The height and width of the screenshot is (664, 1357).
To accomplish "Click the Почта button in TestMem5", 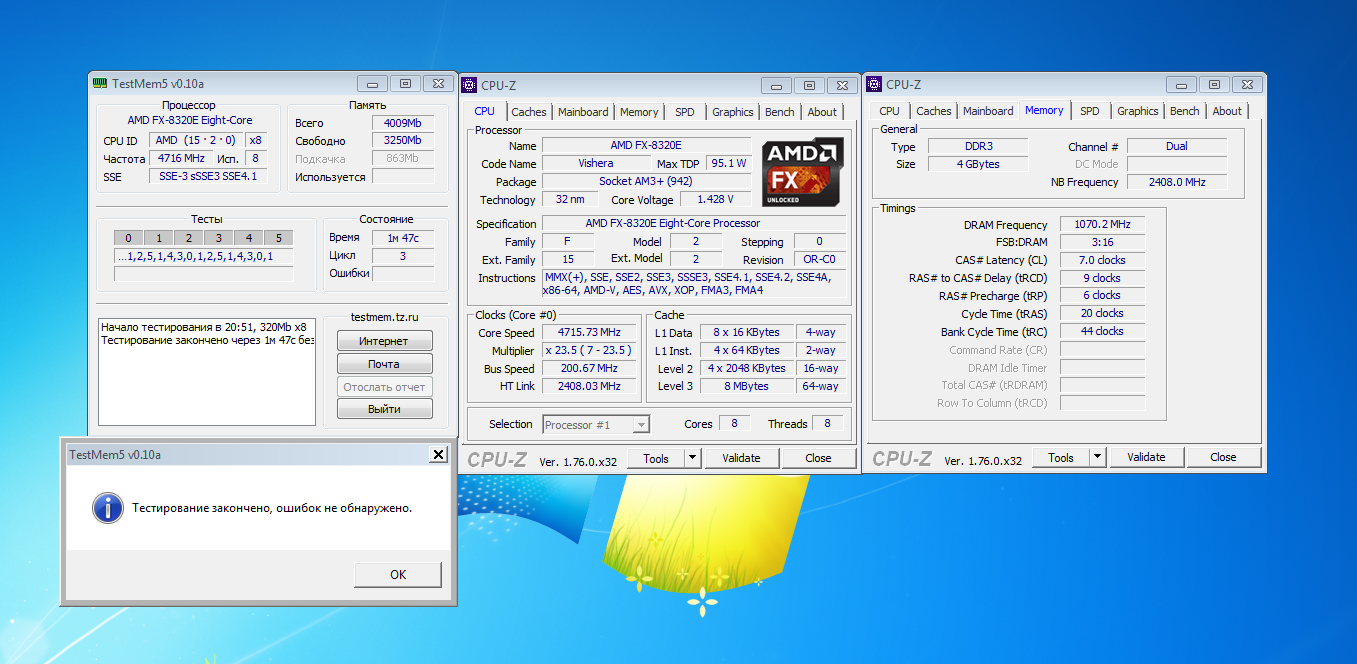I will pyautogui.click(x=384, y=364).
